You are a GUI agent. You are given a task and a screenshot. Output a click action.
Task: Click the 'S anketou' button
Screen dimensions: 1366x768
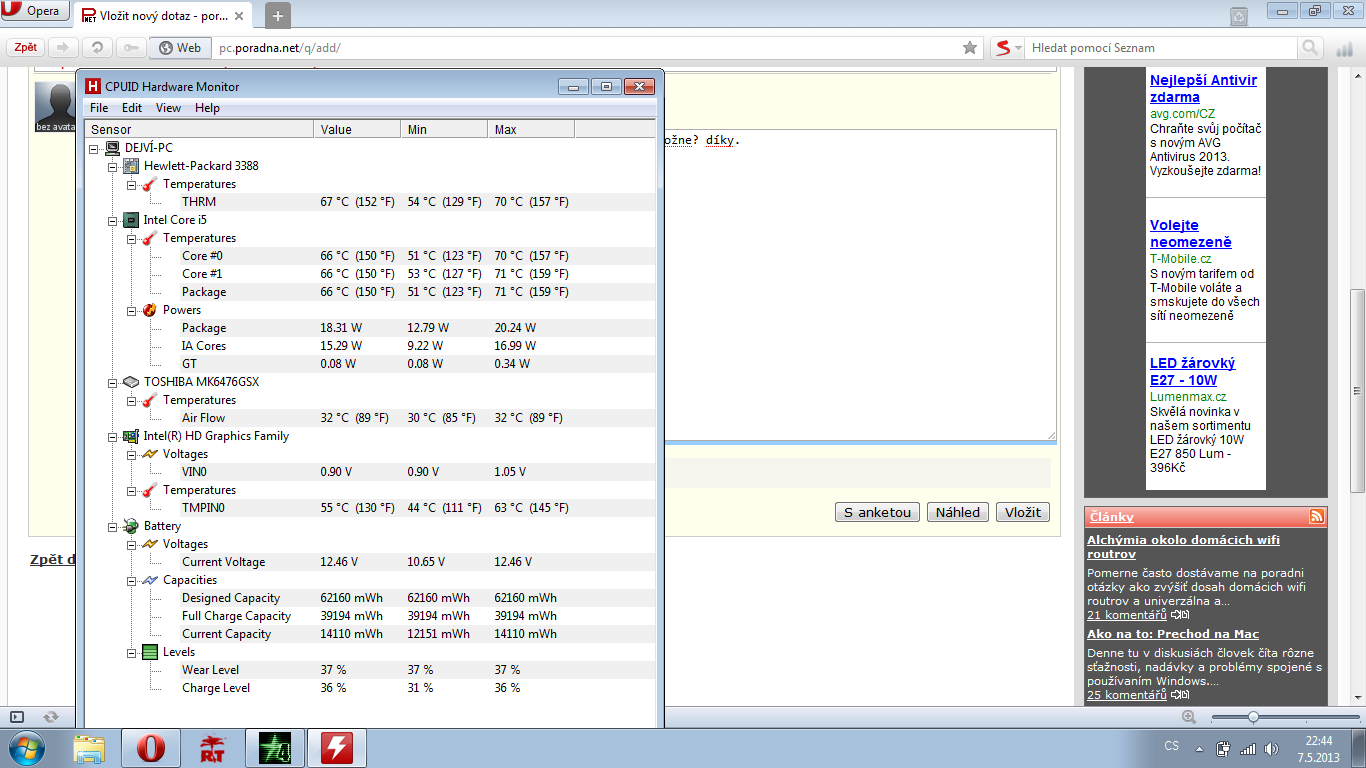pyautogui.click(x=877, y=512)
